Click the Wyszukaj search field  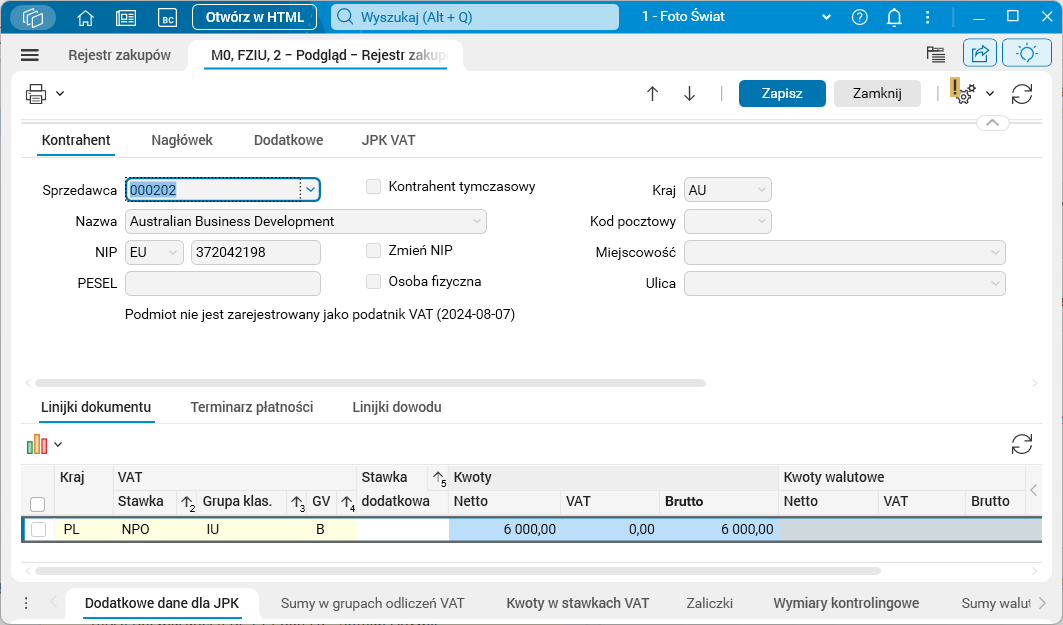tap(475, 17)
